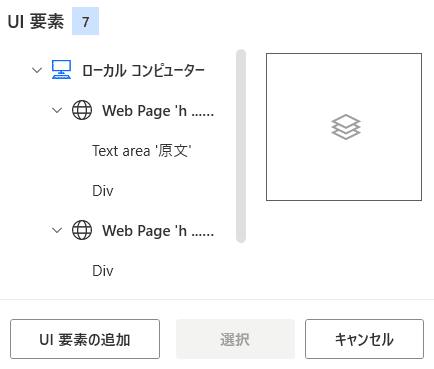Click globe icon of the last Web Page node

coord(82,230)
